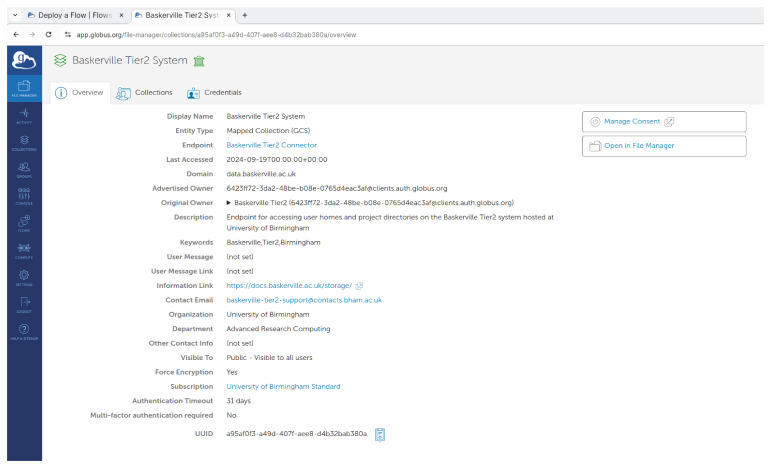The width and height of the screenshot is (771, 468).
Task: Click the Authentication Timeout value 31 days
Action: 238,401
